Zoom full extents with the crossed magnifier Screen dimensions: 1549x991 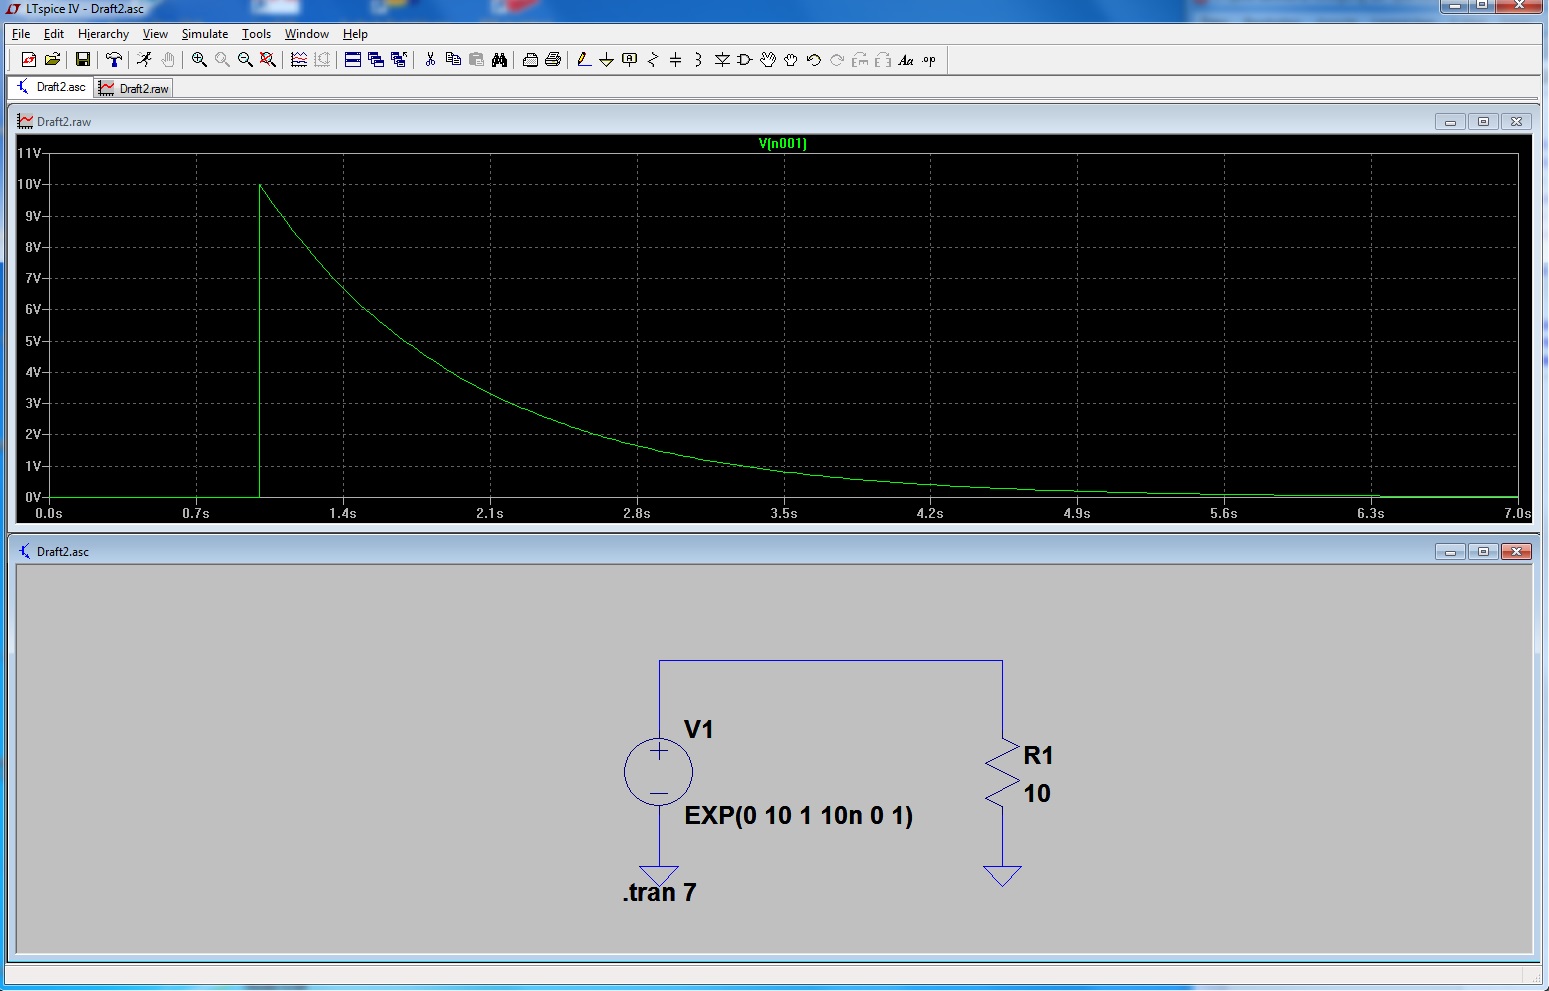click(268, 60)
